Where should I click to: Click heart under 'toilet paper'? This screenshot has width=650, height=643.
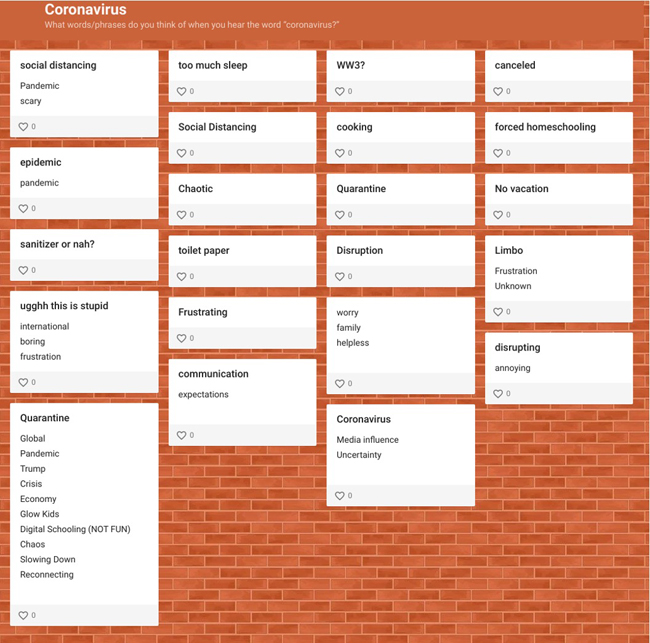[182, 277]
